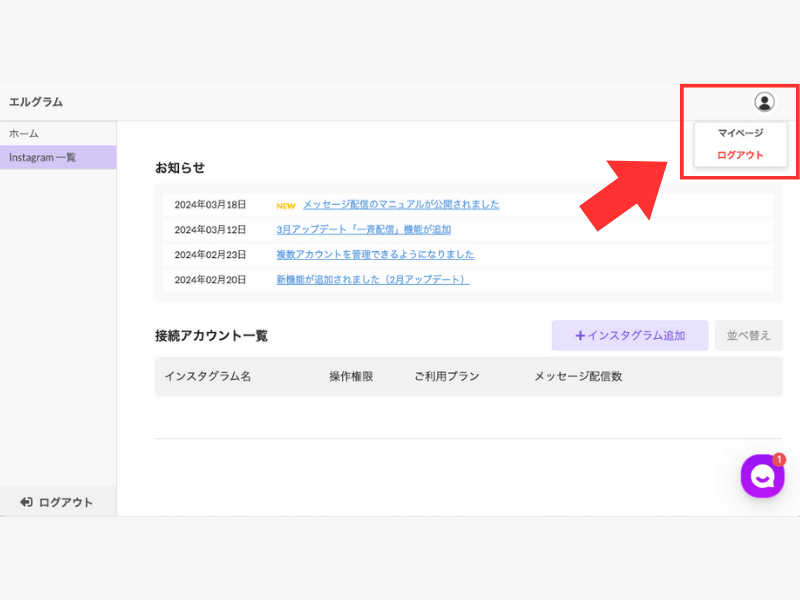Click the お知らせ section heading
This screenshot has height=600, width=800.
click(x=180, y=168)
